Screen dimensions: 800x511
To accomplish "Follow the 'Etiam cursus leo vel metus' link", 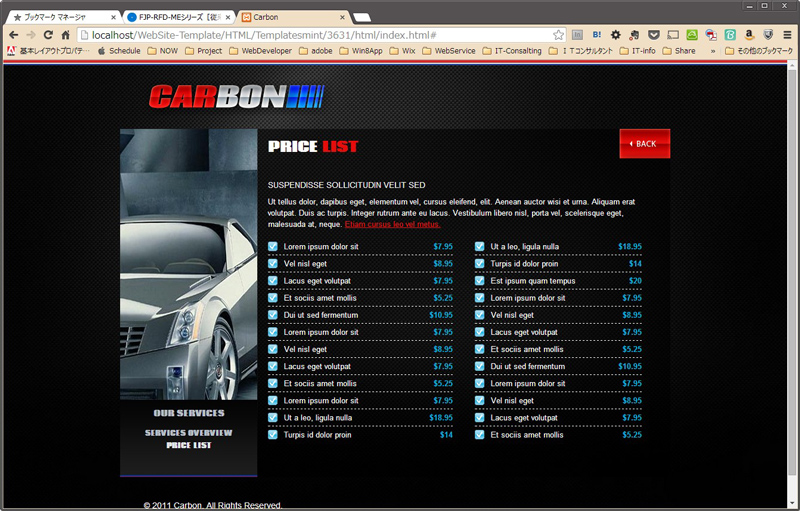I will (x=392, y=224).
